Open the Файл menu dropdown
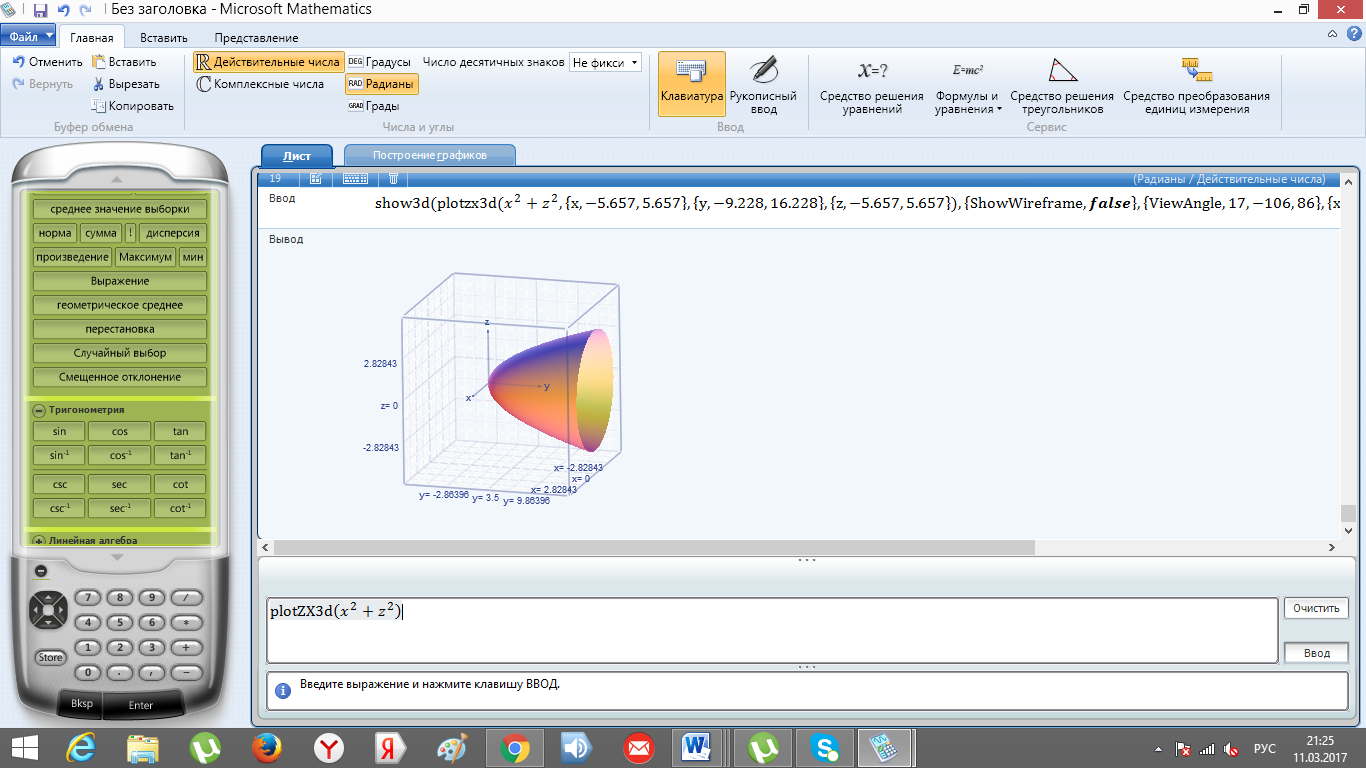The width and height of the screenshot is (1366, 768). coord(30,37)
